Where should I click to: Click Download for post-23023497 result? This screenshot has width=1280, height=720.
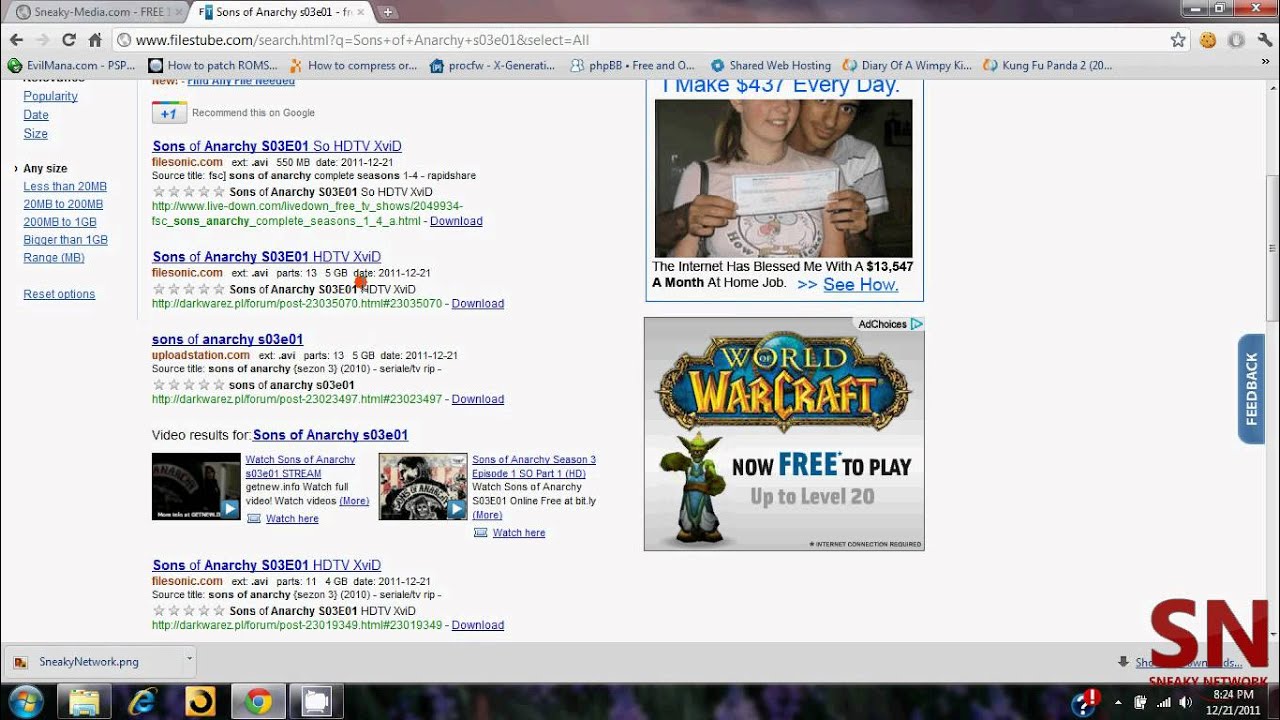pos(478,399)
